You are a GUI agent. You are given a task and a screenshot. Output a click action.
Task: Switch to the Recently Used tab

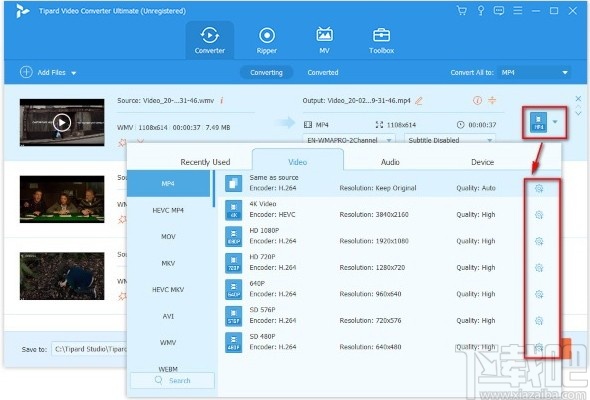pos(205,162)
